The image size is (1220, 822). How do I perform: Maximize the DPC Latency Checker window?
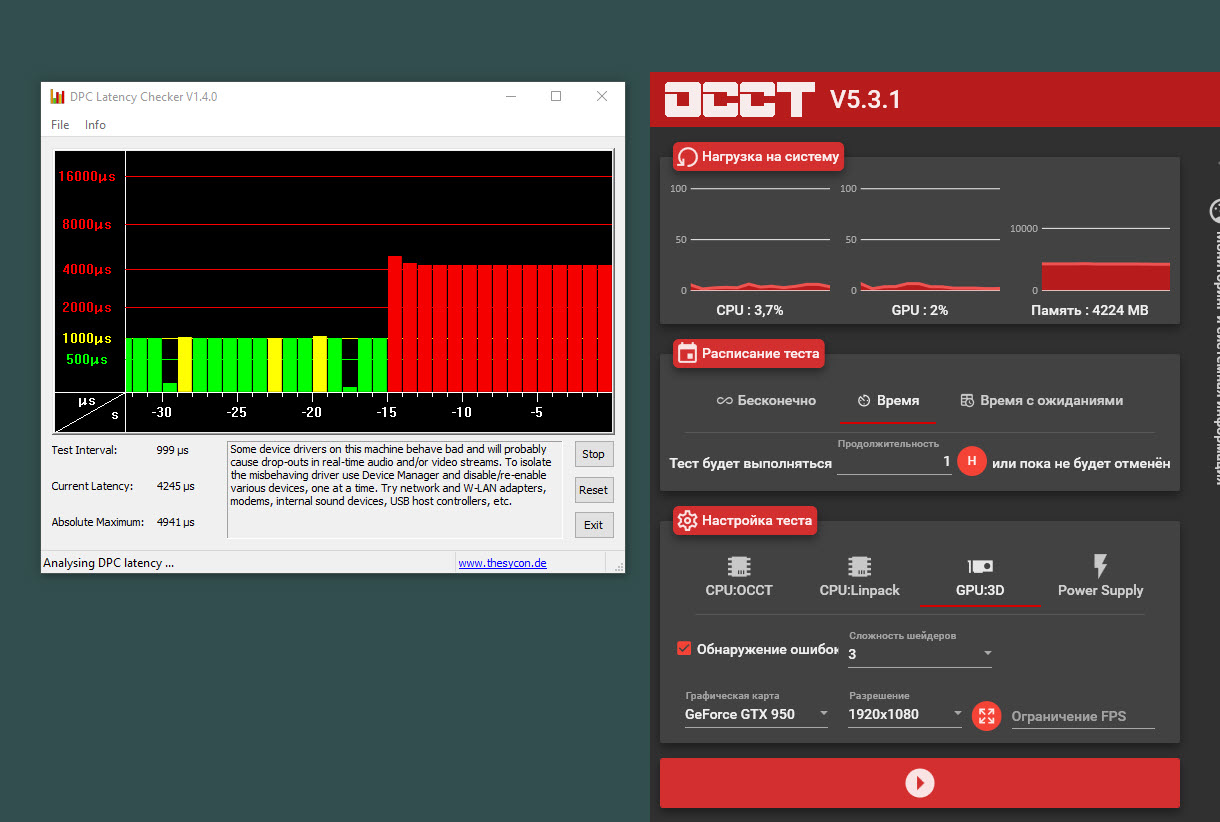pyautogui.click(x=556, y=96)
